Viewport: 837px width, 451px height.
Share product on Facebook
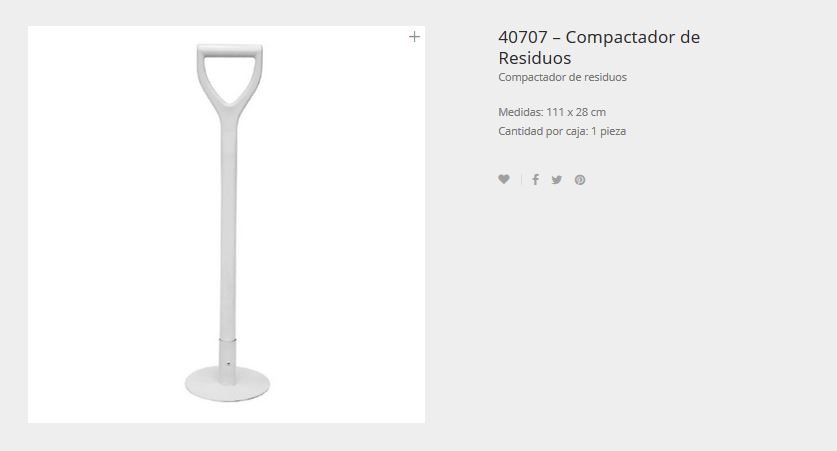point(535,179)
